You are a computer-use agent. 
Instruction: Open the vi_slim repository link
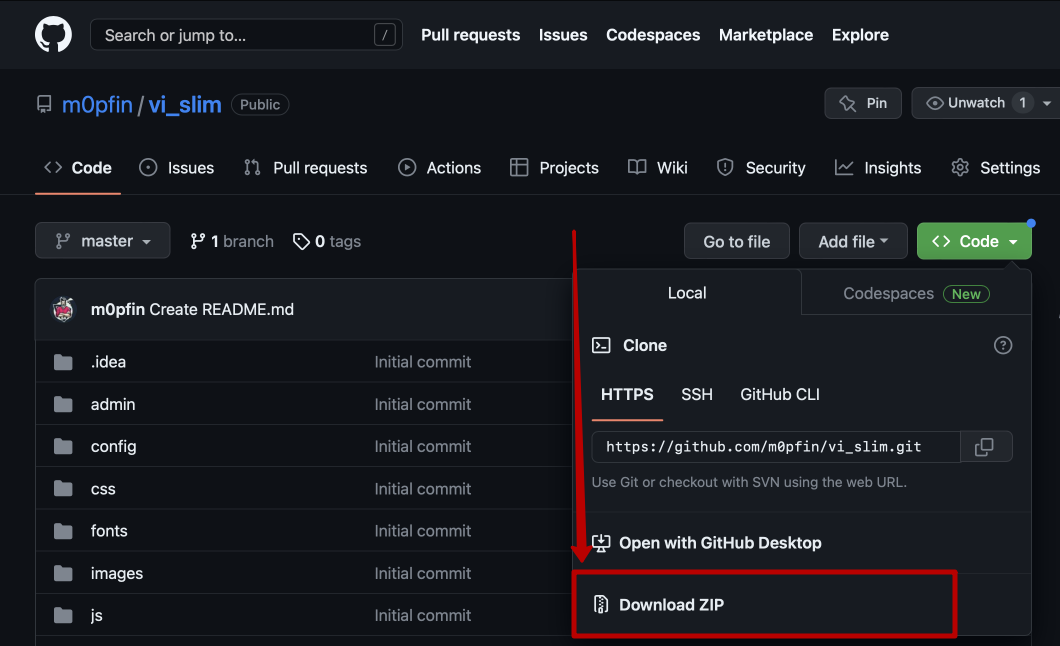coord(185,105)
